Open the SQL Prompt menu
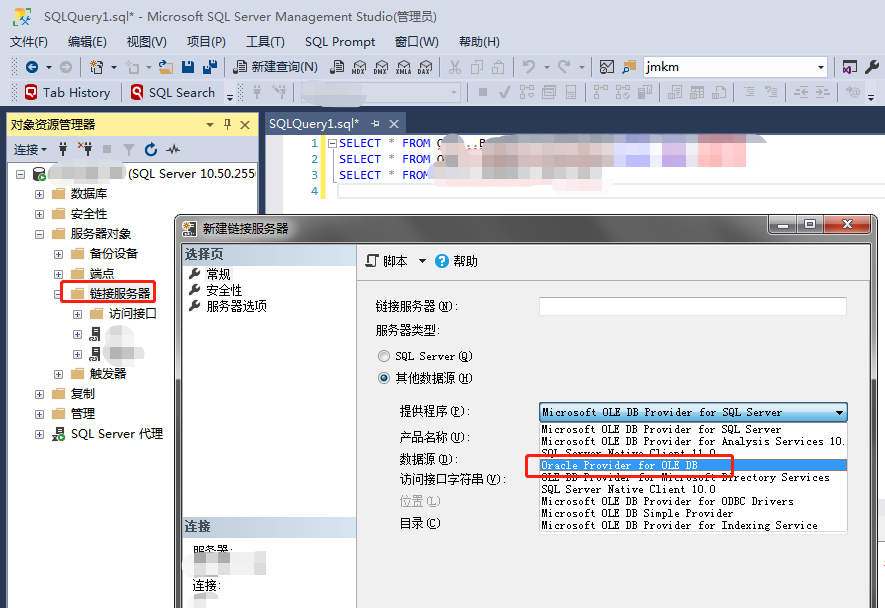885x608 pixels. pyautogui.click(x=340, y=42)
